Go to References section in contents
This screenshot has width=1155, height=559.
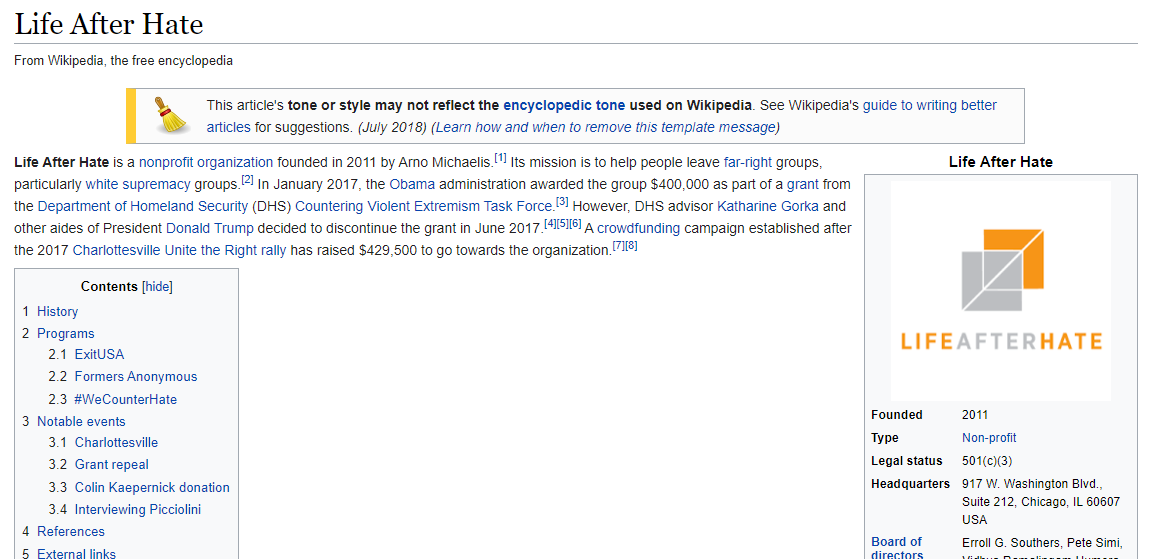pyautogui.click(x=71, y=532)
